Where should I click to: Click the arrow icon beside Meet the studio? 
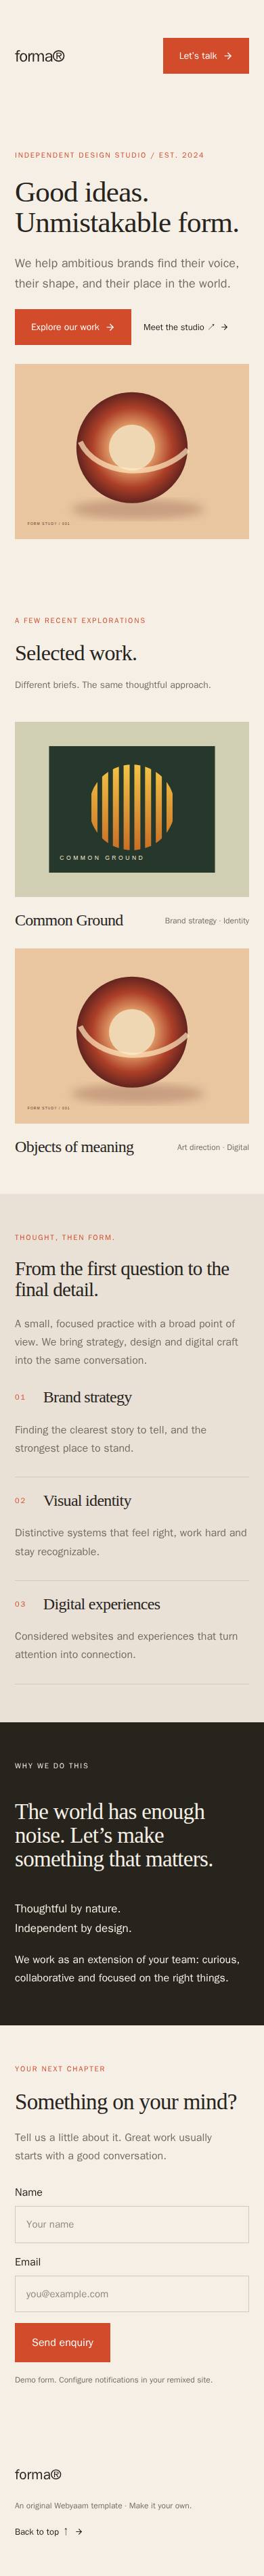click(x=224, y=327)
